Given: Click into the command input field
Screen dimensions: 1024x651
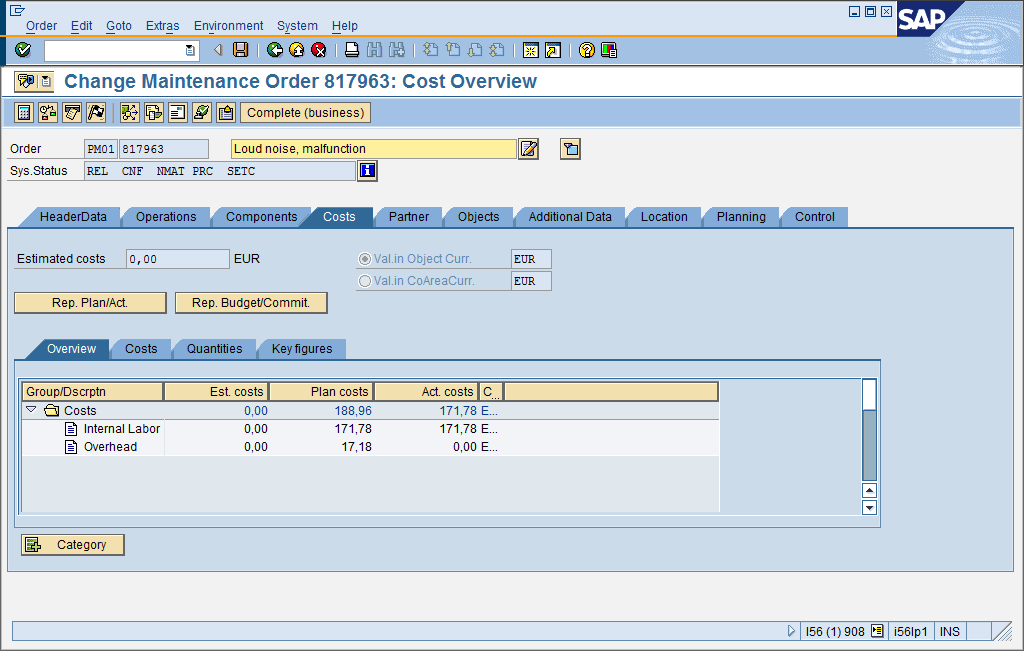Looking at the screenshot, I should point(114,50).
